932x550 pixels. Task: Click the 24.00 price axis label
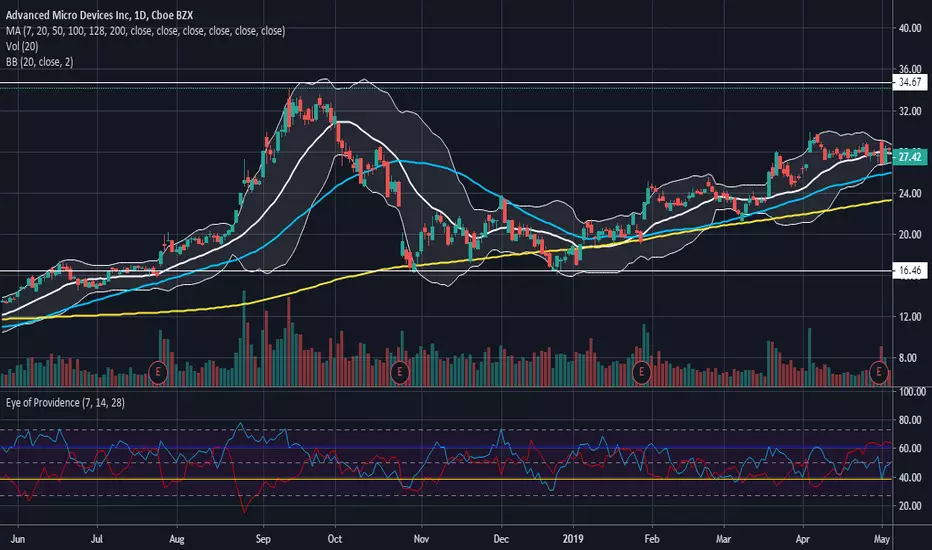(x=910, y=193)
